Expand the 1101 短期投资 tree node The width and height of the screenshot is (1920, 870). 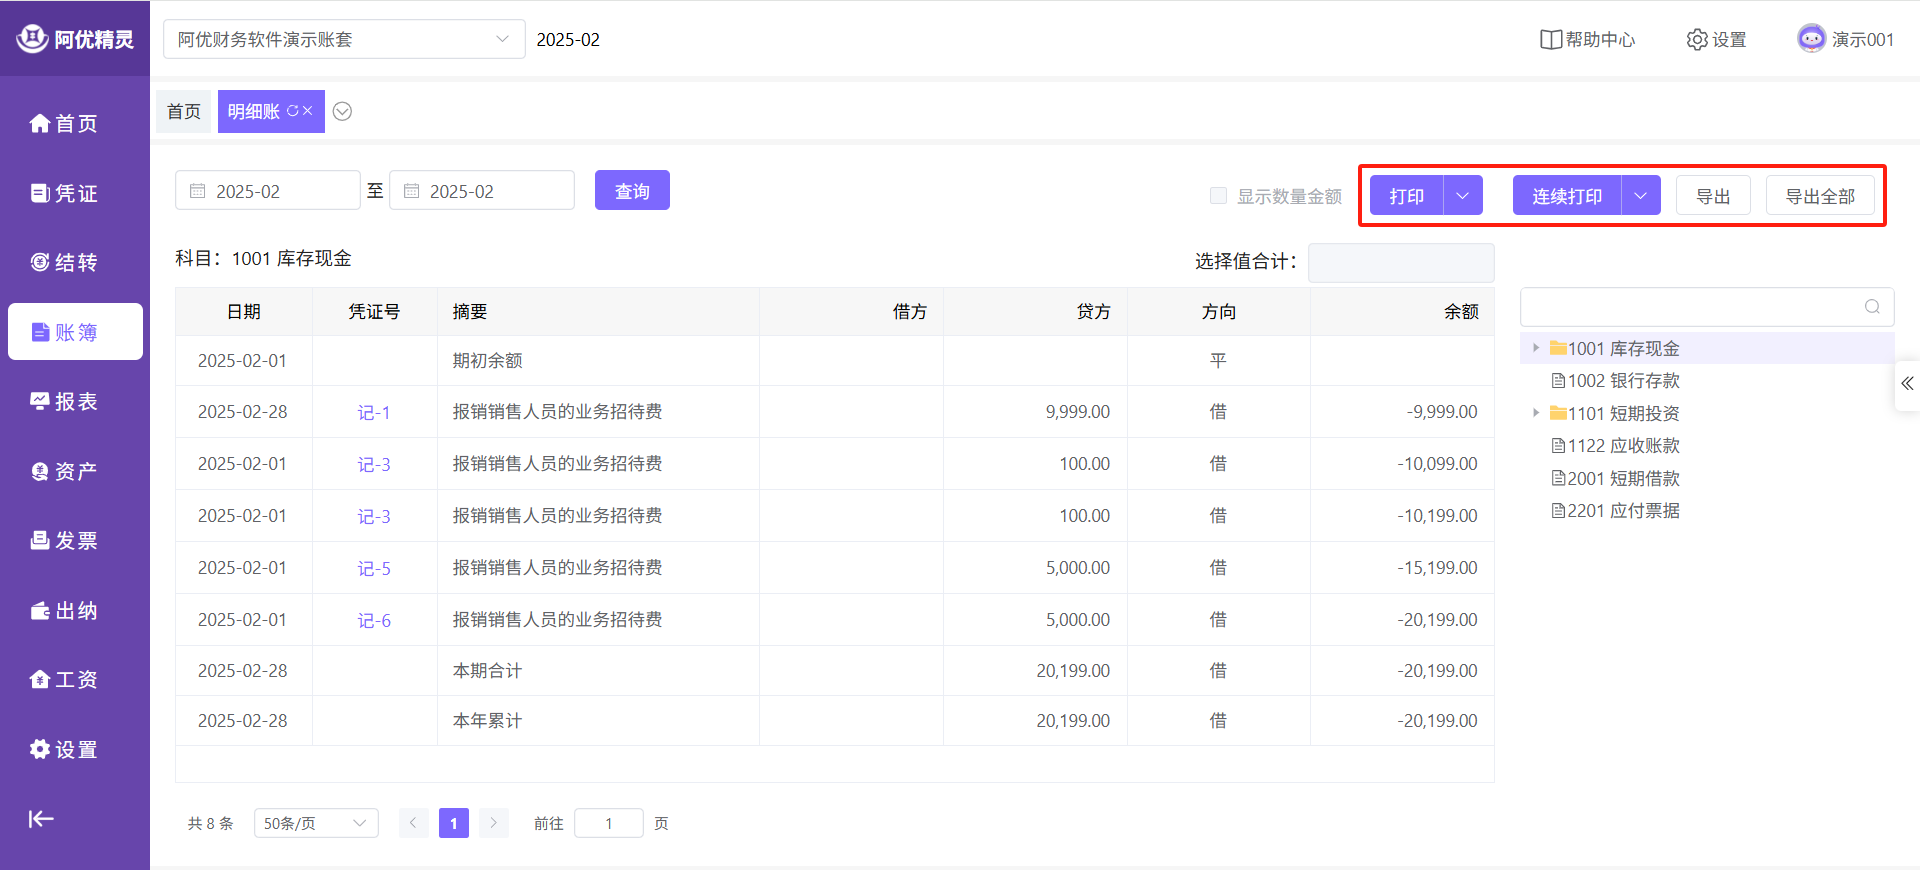tap(1536, 413)
